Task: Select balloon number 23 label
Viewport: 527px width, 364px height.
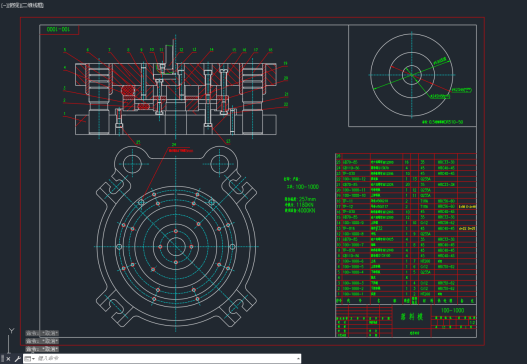Action: pyautogui.click(x=228, y=141)
